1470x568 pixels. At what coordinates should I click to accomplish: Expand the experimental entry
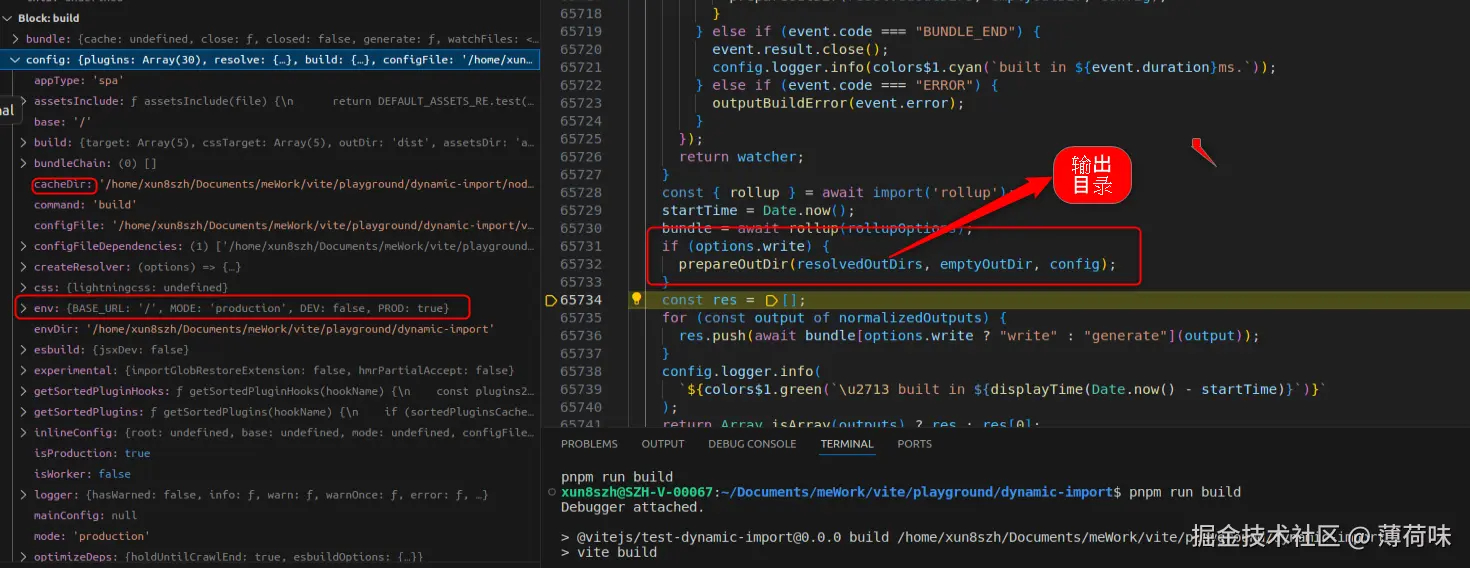24,370
